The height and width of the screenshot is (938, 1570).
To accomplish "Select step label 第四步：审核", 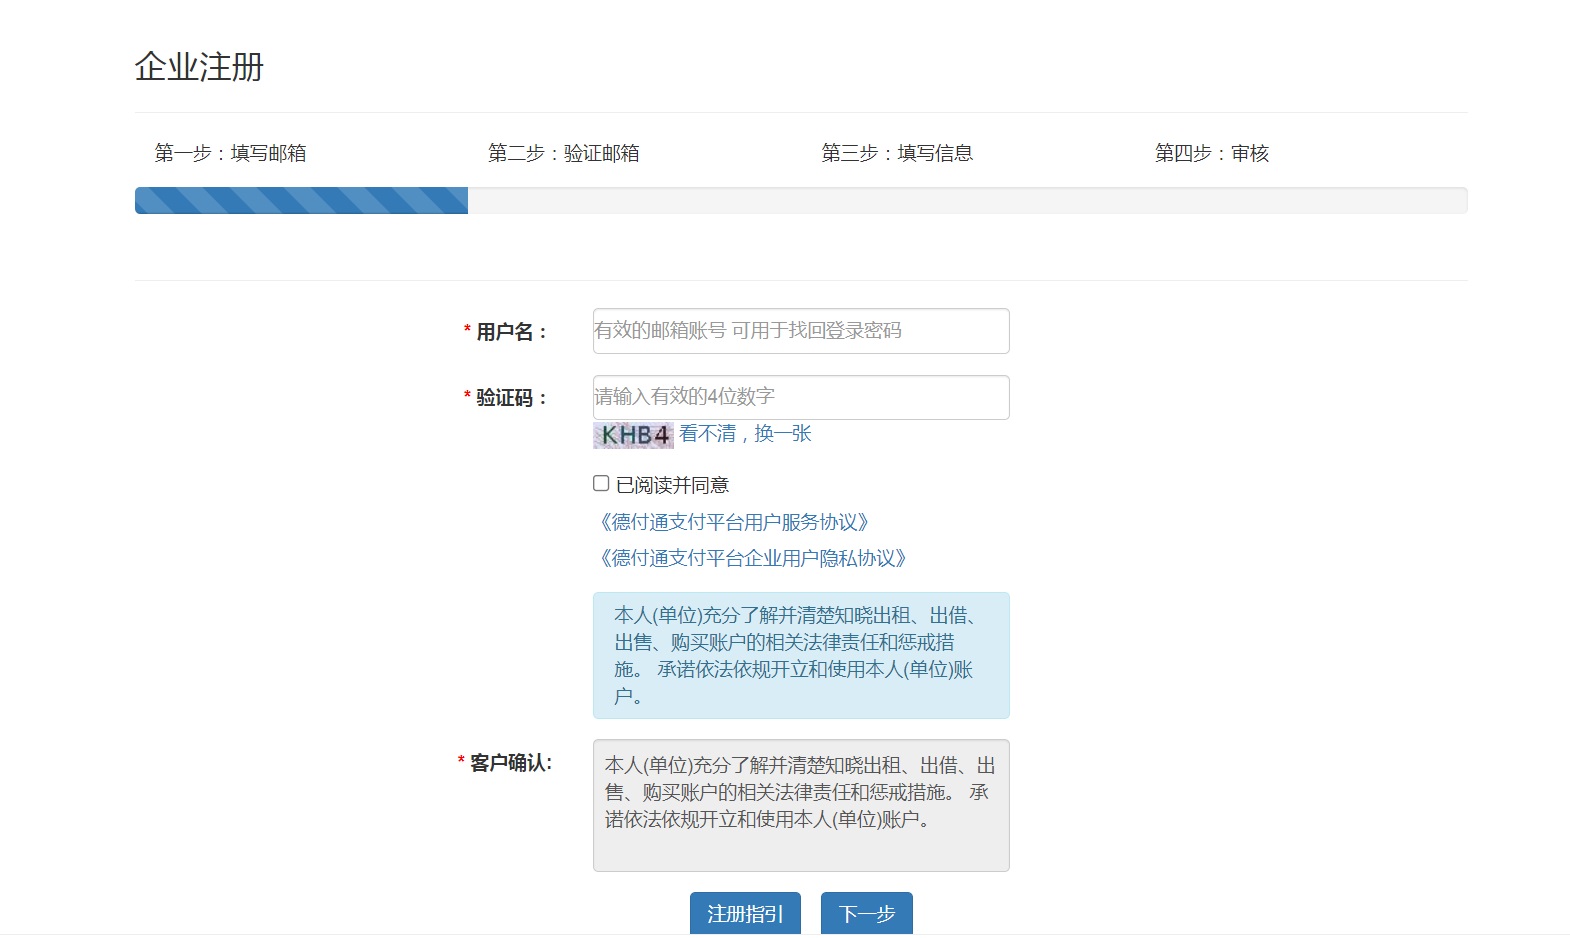I will pyautogui.click(x=1212, y=153).
